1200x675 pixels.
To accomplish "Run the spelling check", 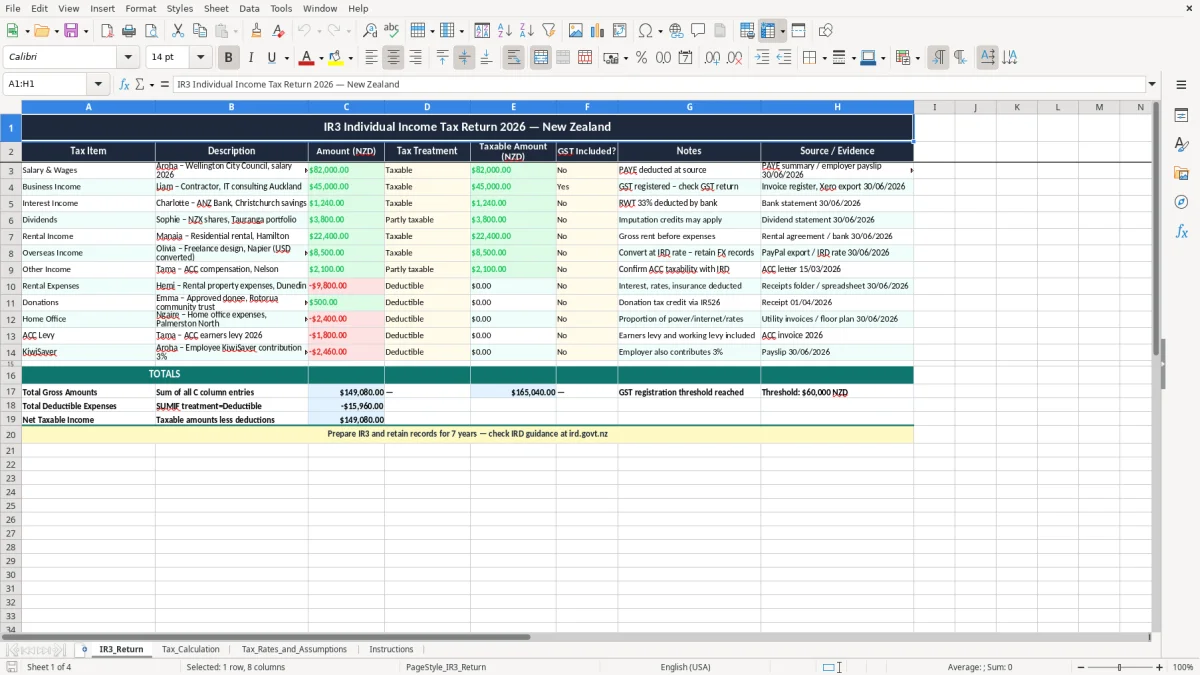I will pos(392,31).
